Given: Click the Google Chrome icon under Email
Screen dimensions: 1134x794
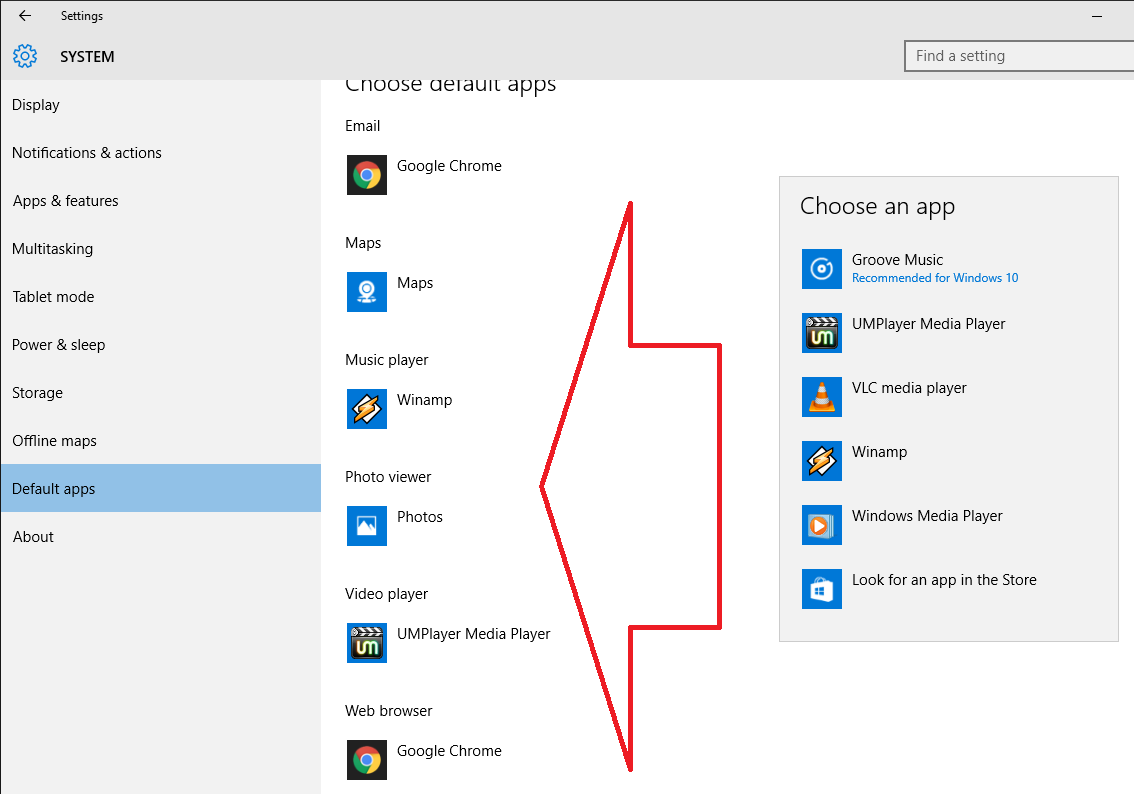Looking at the screenshot, I should (x=366, y=174).
